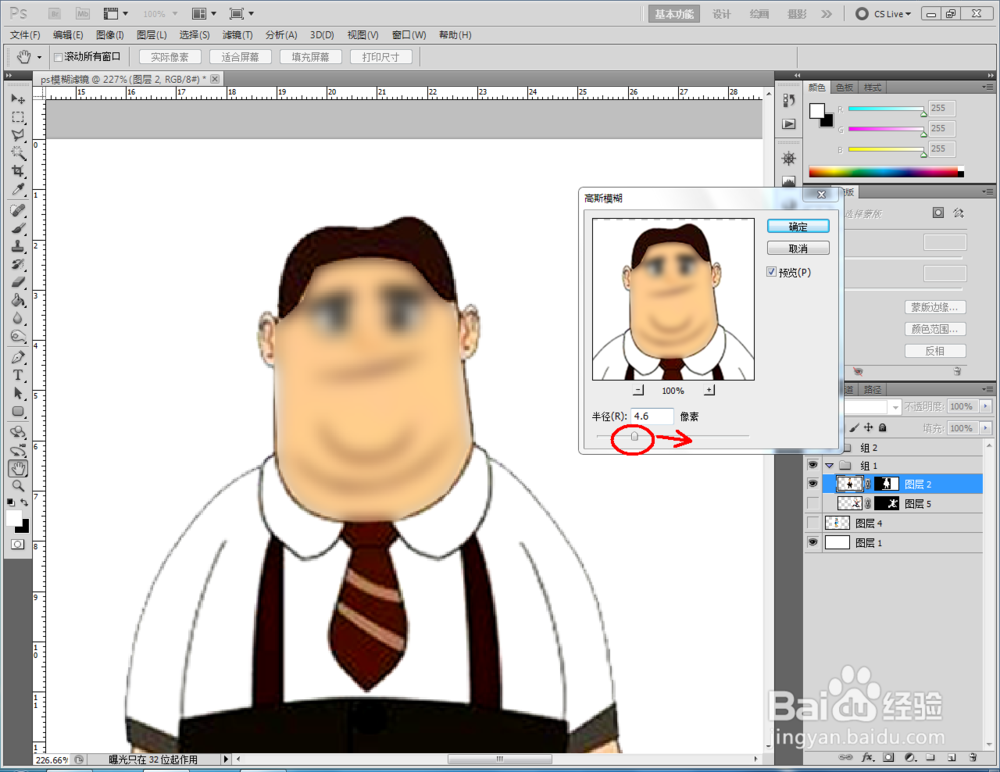Viewport: 1000px width, 772px height.
Task: Zoom in preview with the plus button
Action: pyautogui.click(x=709, y=390)
